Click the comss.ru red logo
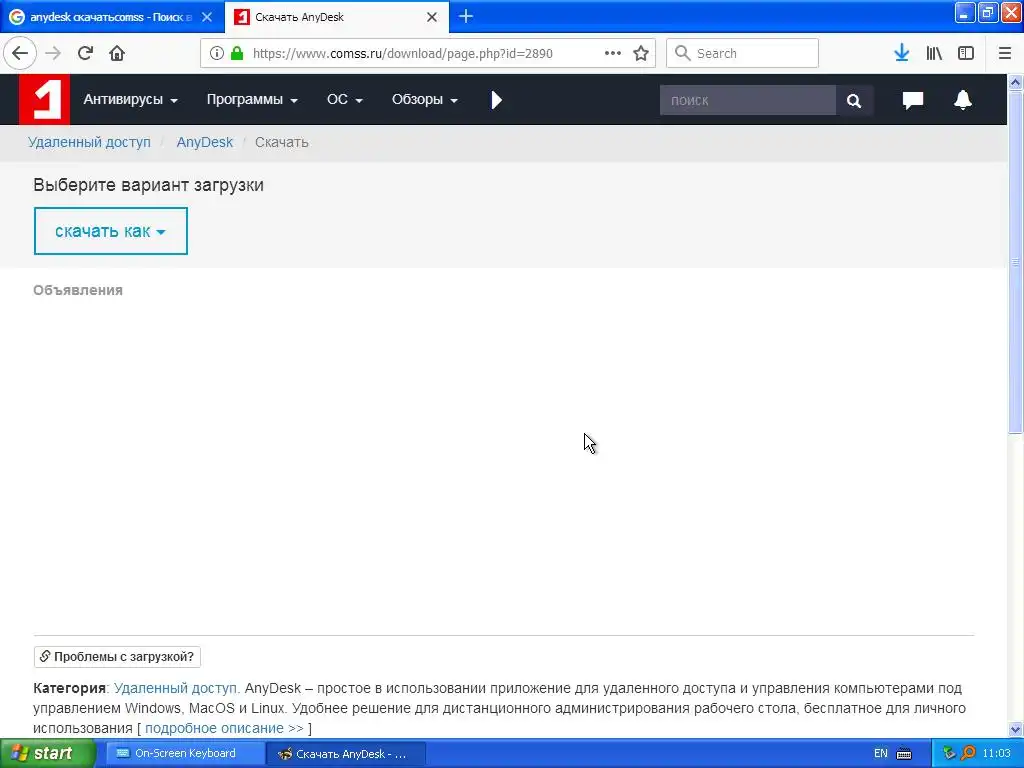This screenshot has height=768, width=1024. tap(44, 99)
